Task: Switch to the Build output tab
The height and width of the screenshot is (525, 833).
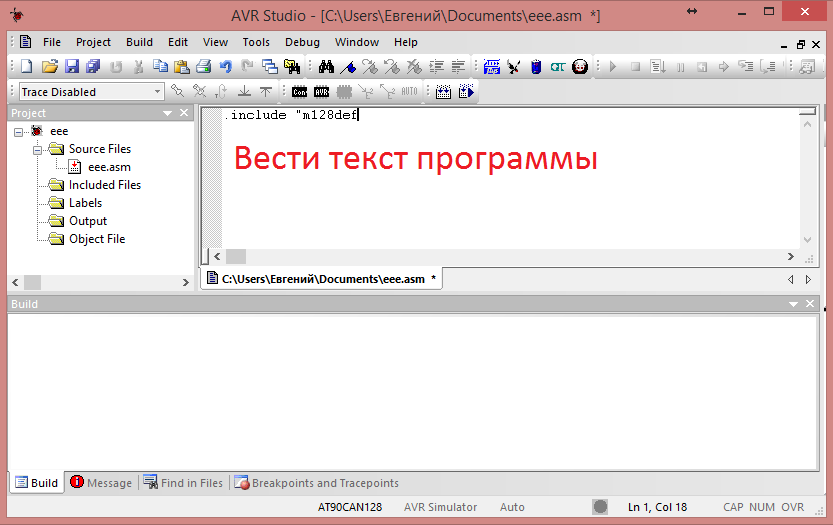Action: coord(37,482)
